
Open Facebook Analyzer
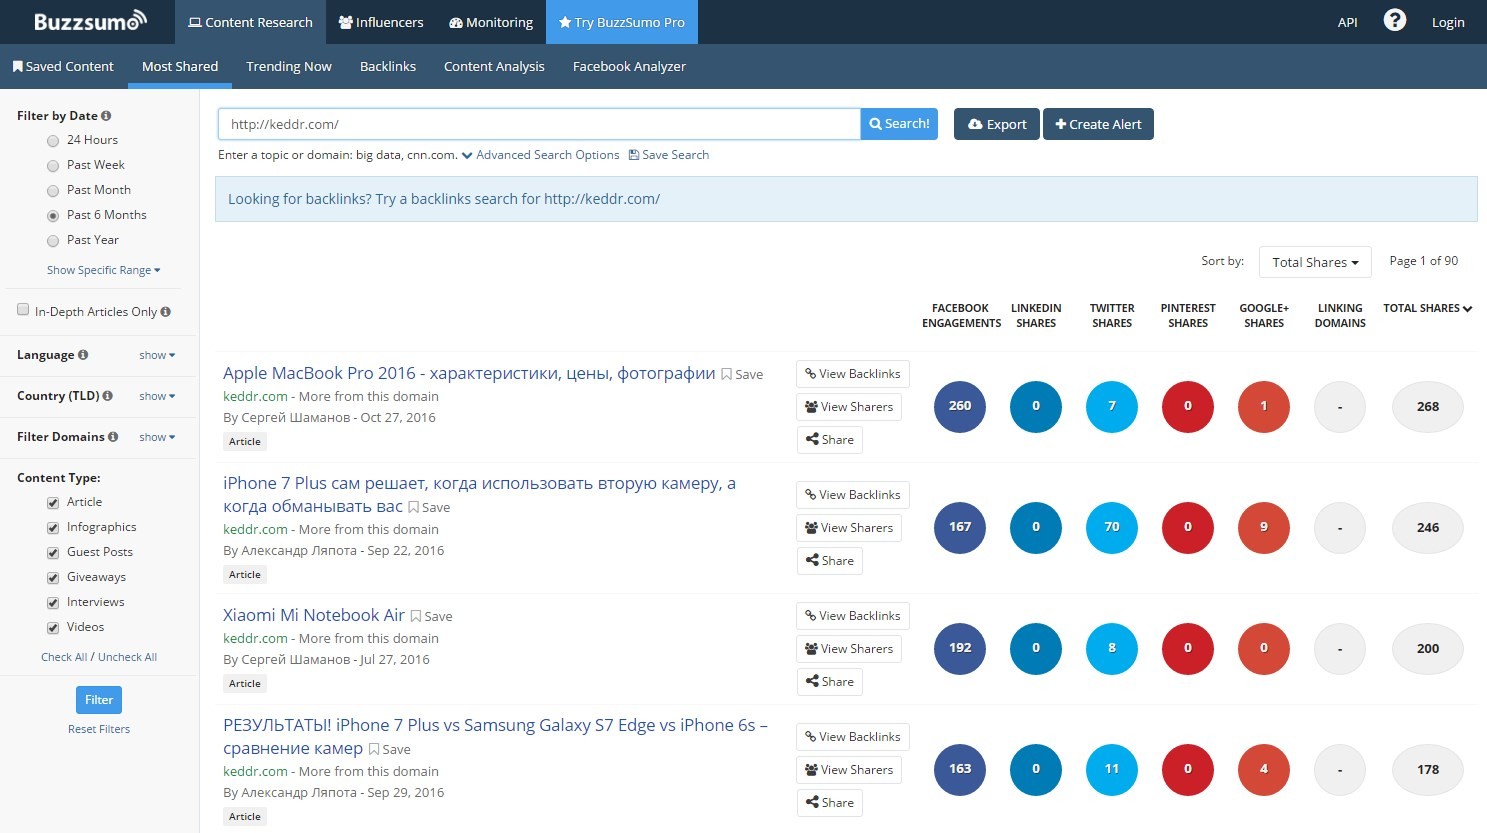tap(629, 67)
